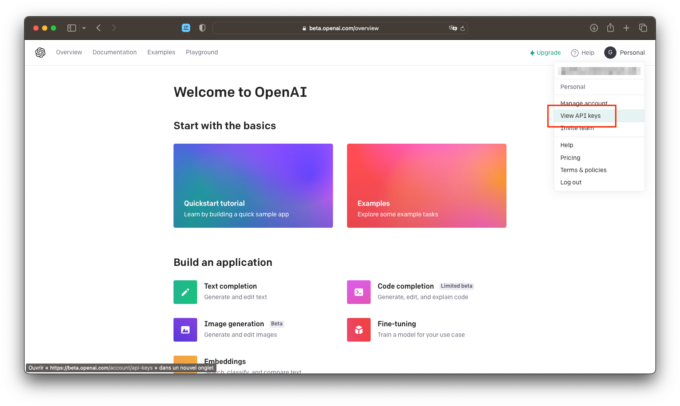680x406 pixels.
Task: Open the Embeddings link
Action: point(225,361)
